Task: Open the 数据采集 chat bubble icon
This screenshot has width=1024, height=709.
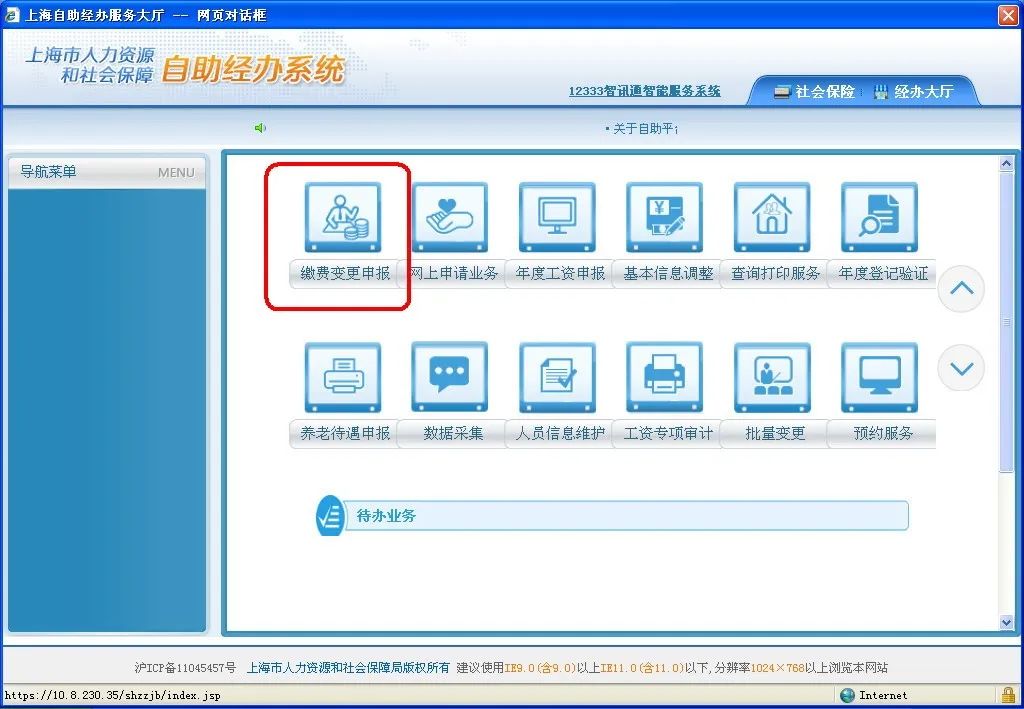Action: click(450, 378)
